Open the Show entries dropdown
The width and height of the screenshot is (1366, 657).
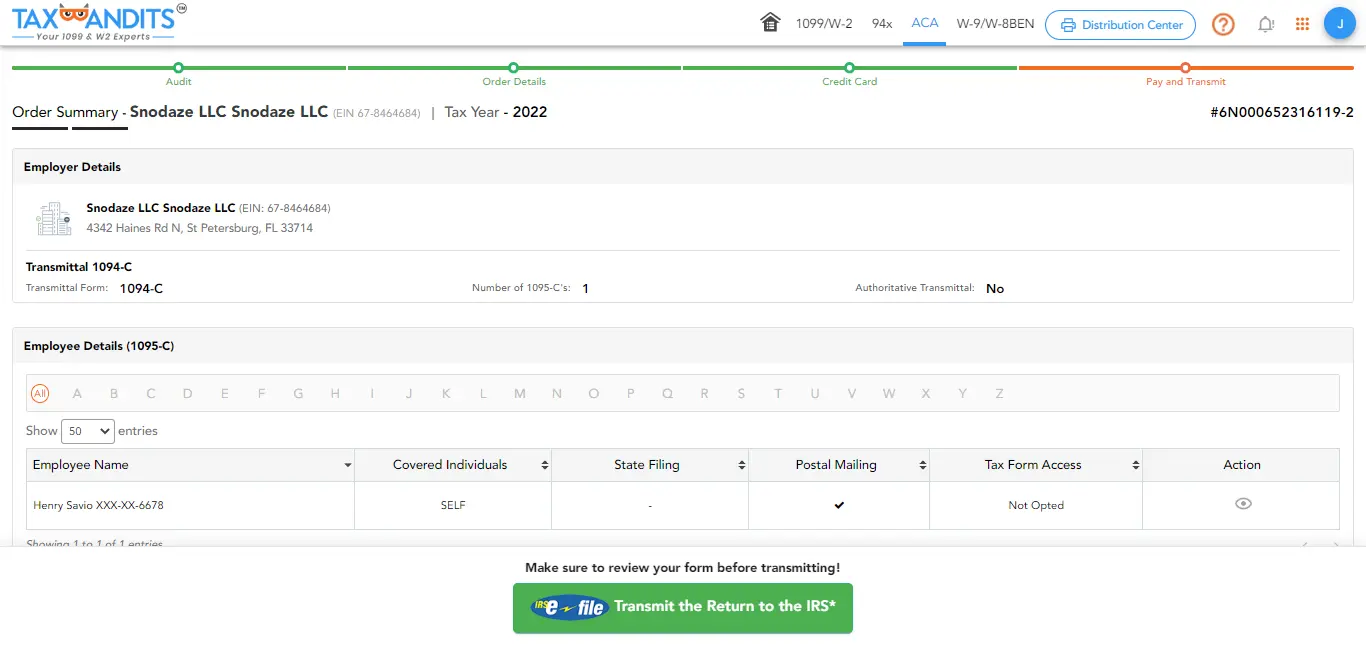coord(88,431)
